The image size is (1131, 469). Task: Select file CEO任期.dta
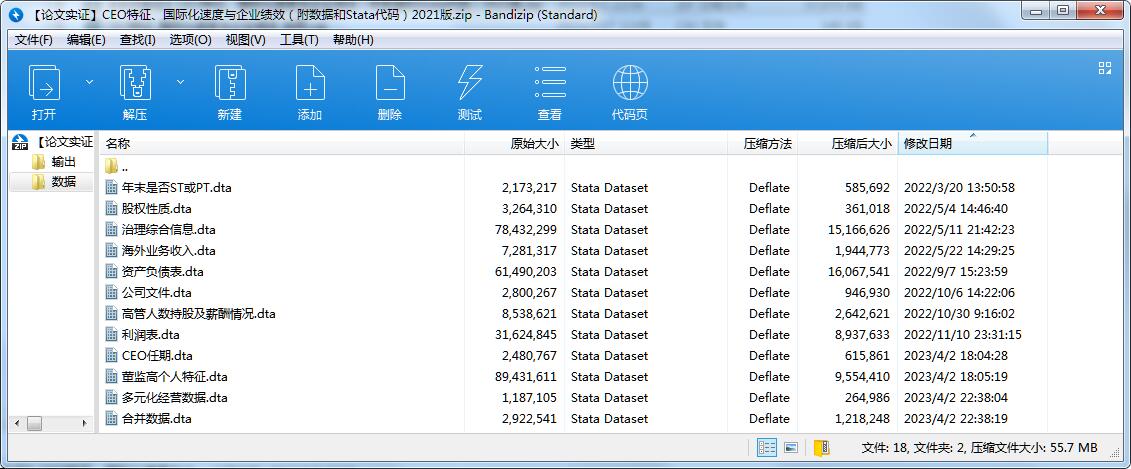point(157,355)
